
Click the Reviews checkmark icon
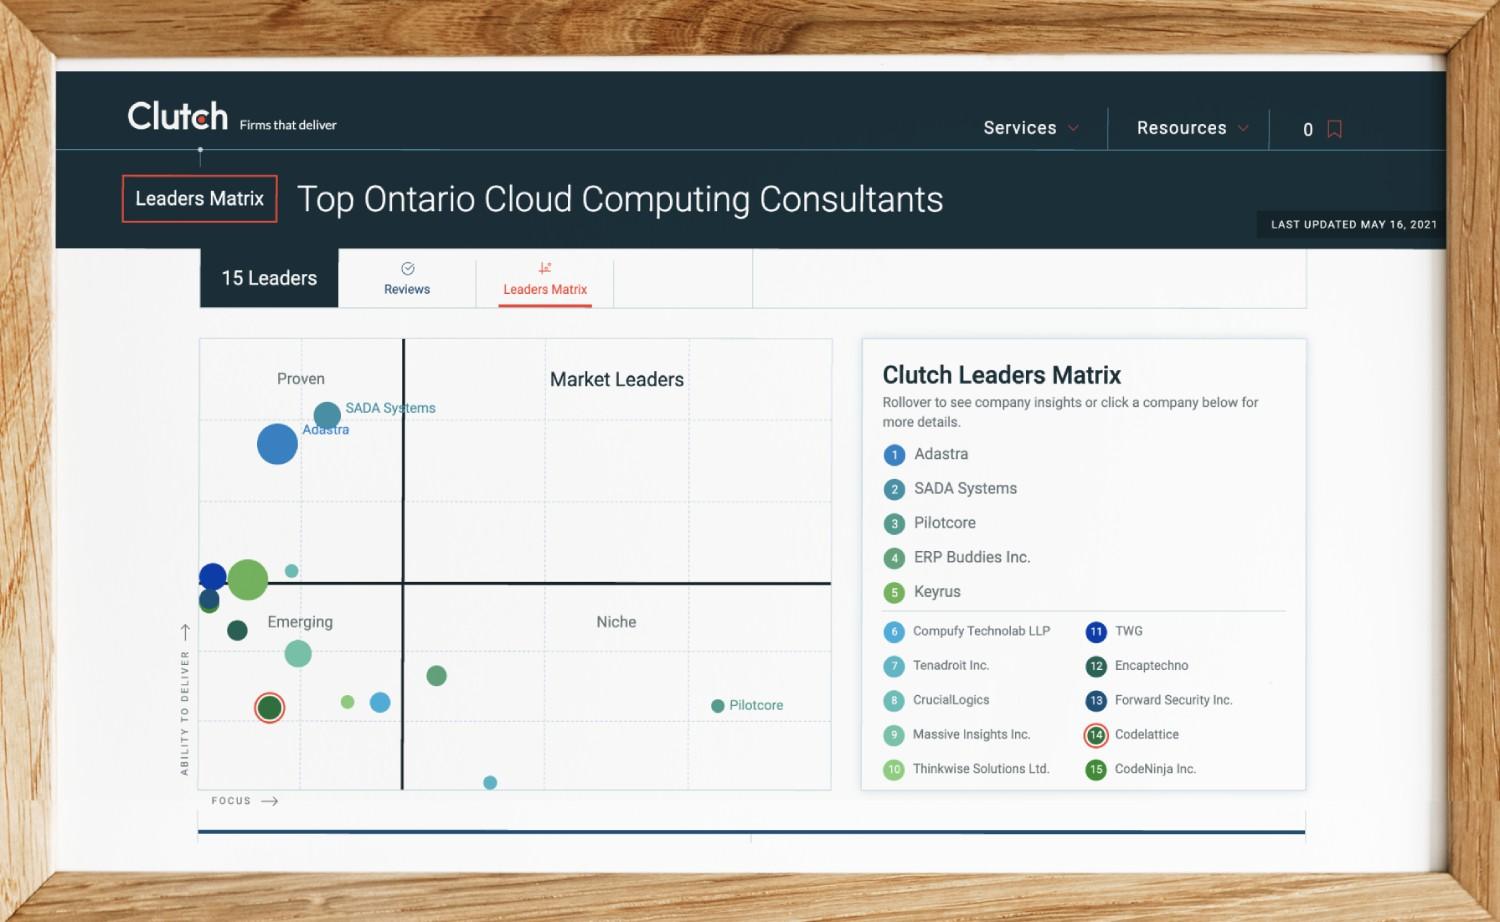[x=407, y=268]
